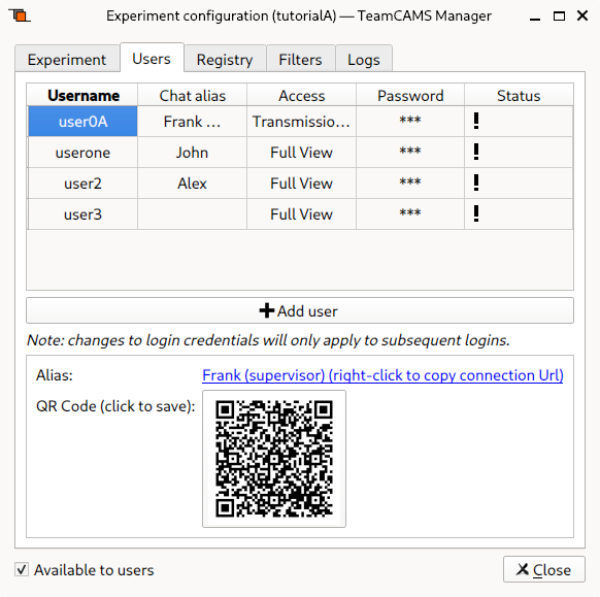Select the user0A username cell
600x597 pixels.
coord(83,121)
